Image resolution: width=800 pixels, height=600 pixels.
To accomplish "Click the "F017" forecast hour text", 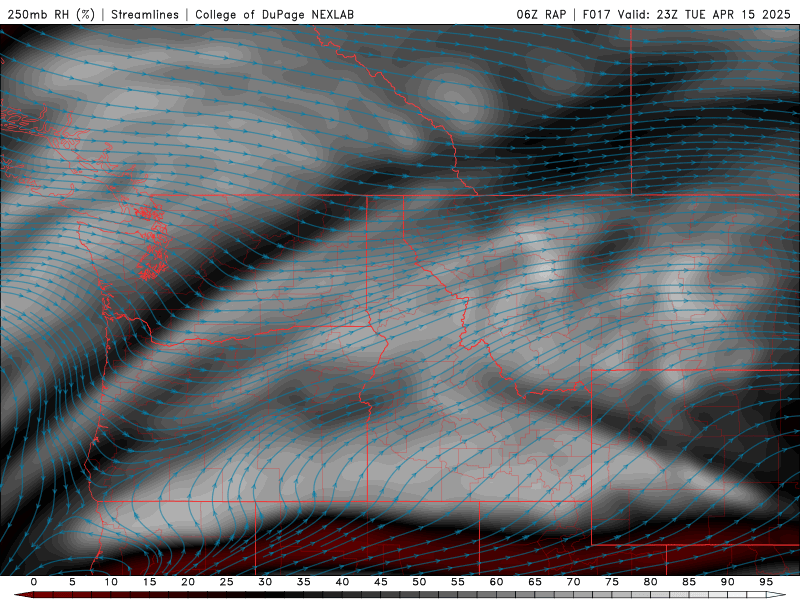I will [596, 14].
